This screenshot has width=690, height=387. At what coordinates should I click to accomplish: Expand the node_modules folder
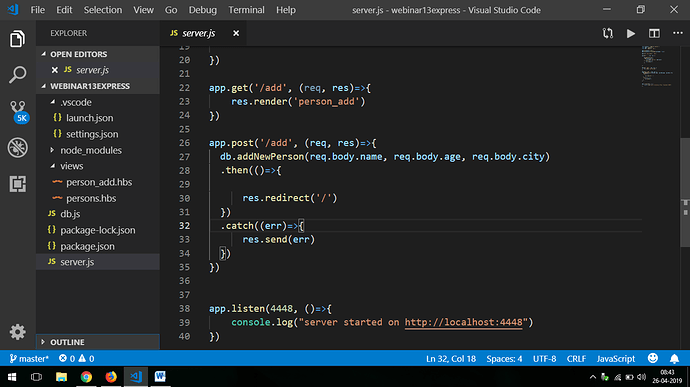coord(91,150)
